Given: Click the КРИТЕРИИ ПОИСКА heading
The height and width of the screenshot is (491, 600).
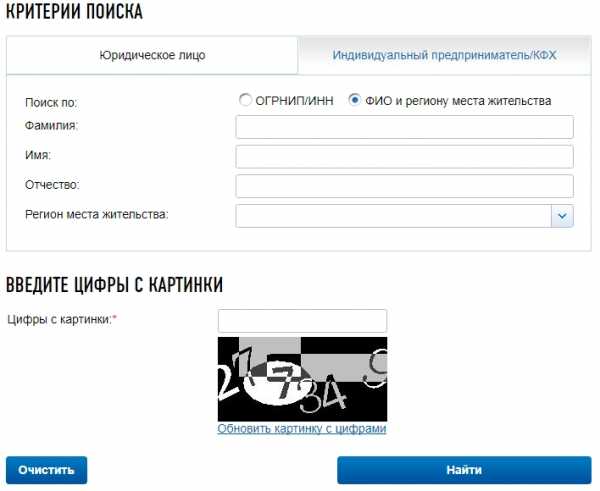Looking at the screenshot, I should pos(74,11).
